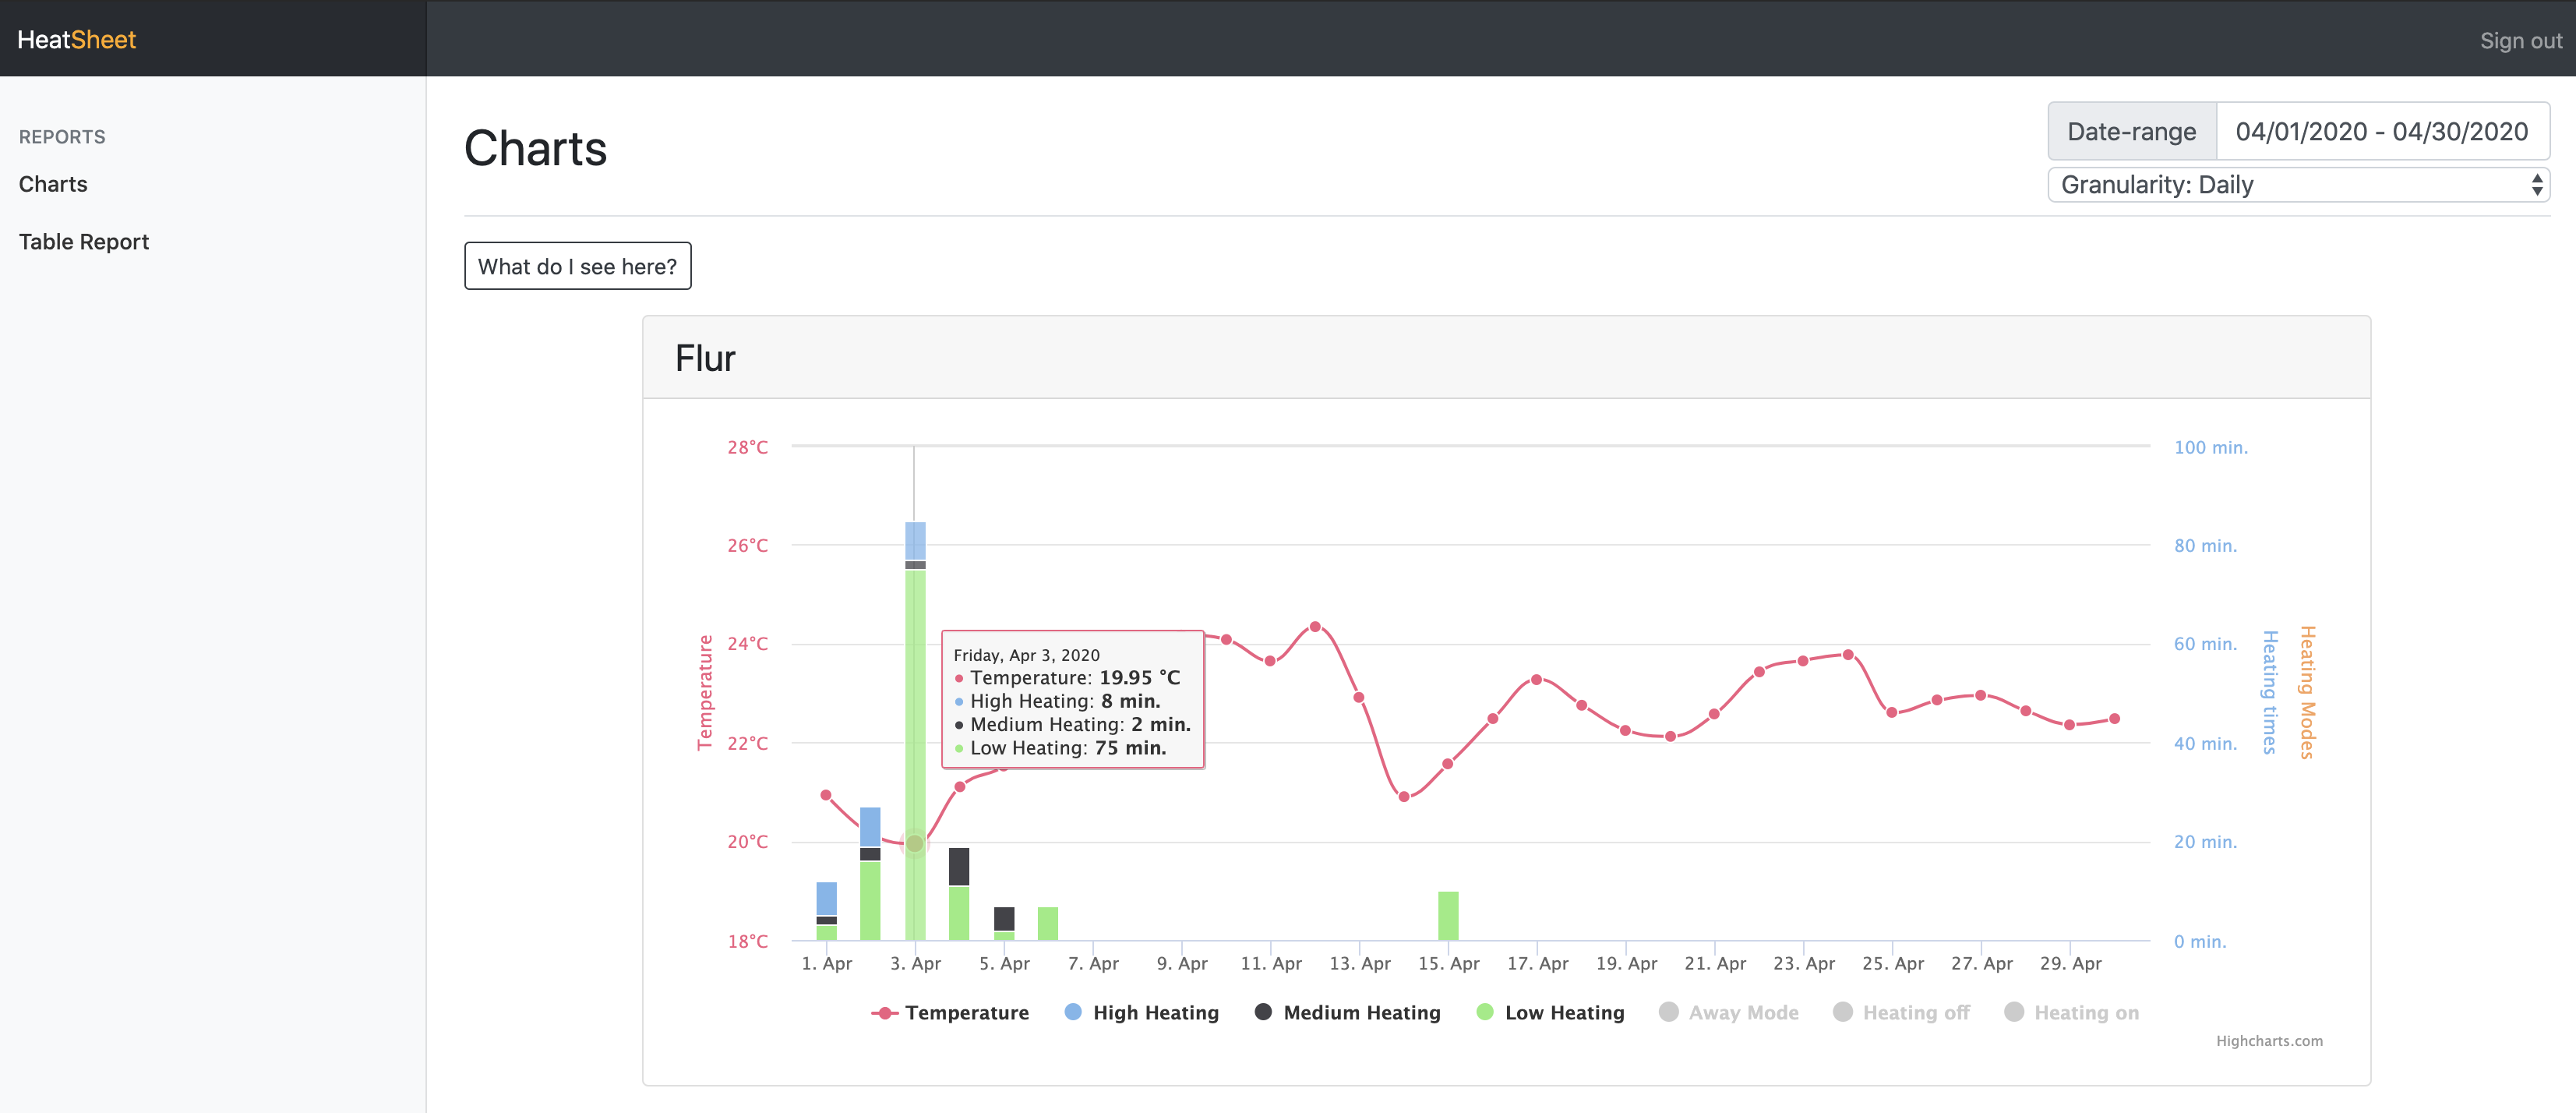This screenshot has width=2576, height=1113.
Task: Open the Highcharts.com credit link
Action: pyautogui.click(x=2269, y=1041)
